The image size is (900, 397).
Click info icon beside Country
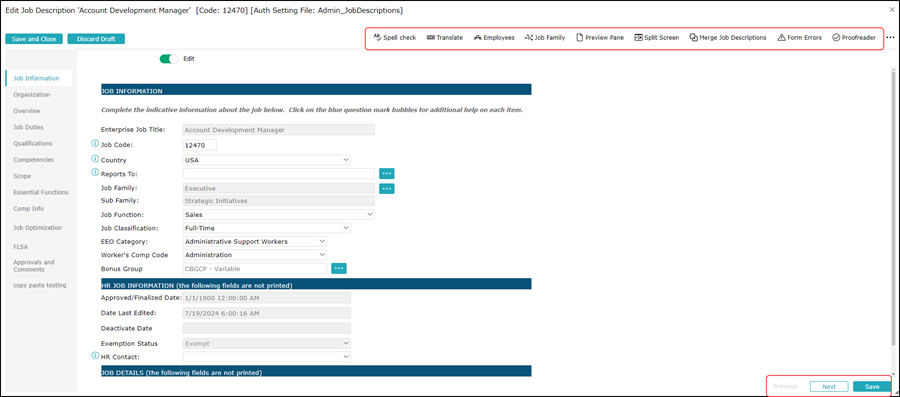(x=95, y=159)
